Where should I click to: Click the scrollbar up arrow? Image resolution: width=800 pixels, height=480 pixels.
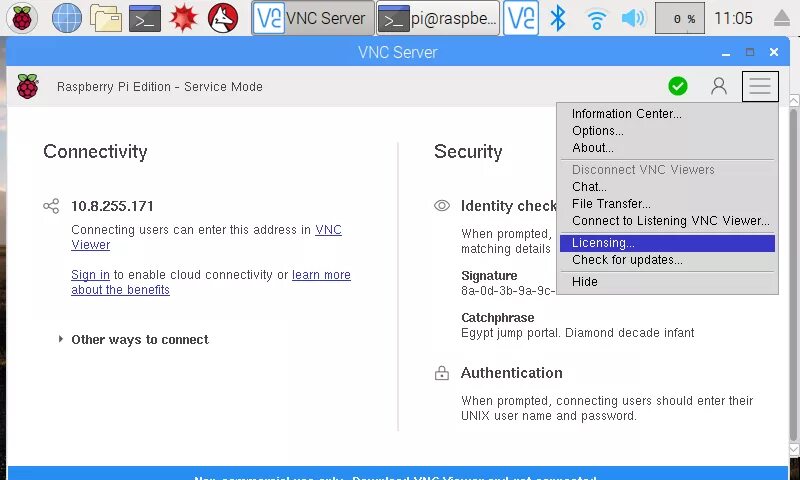(x=794, y=100)
